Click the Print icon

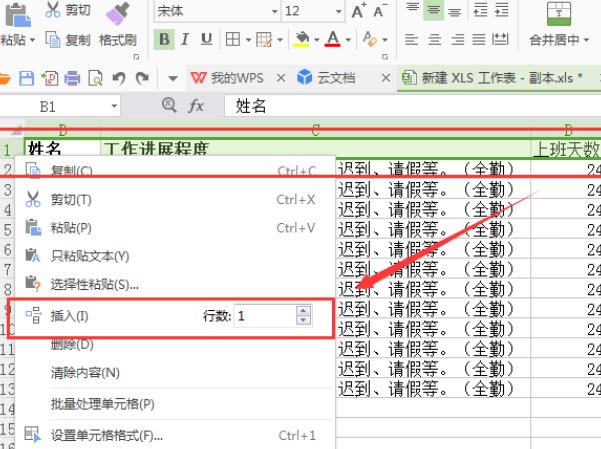click(x=72, y=78)
